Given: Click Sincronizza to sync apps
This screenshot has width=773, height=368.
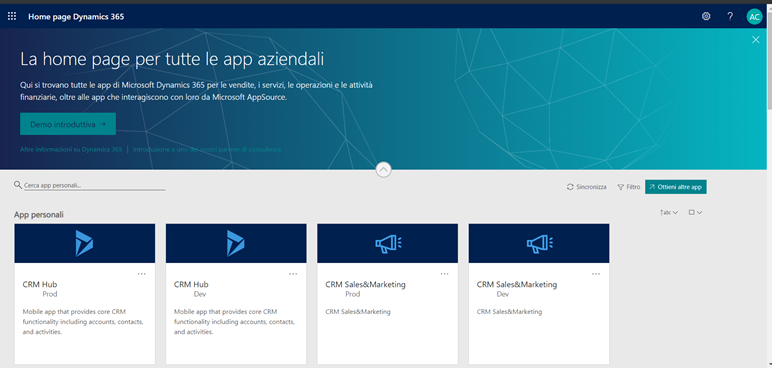Looking at the screenshot, I should coord(587,187).
